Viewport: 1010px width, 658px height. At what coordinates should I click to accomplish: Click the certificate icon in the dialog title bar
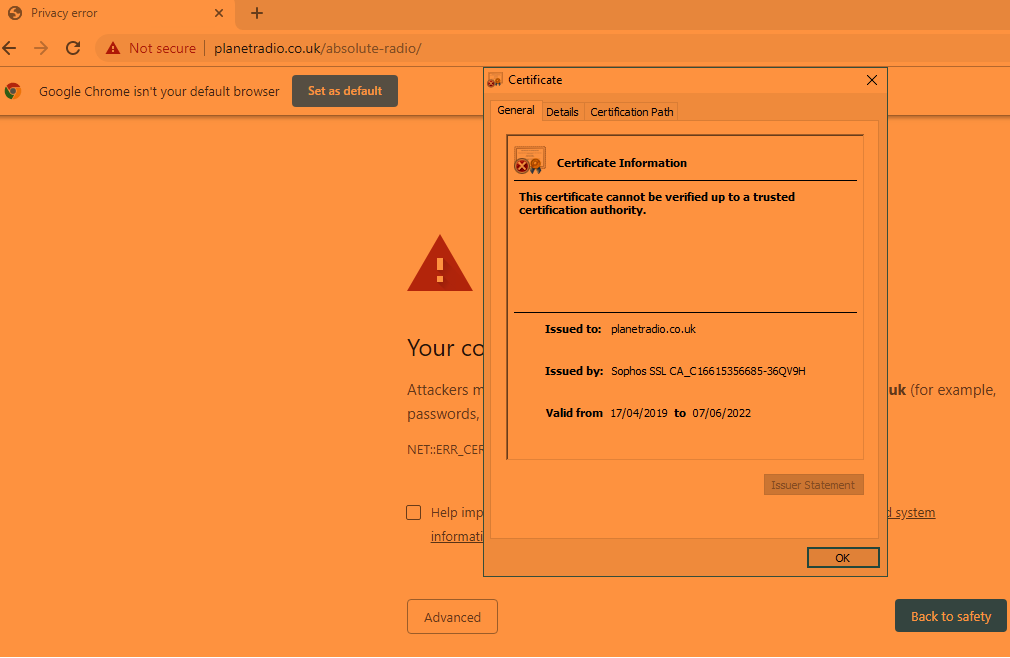[495, 80]
